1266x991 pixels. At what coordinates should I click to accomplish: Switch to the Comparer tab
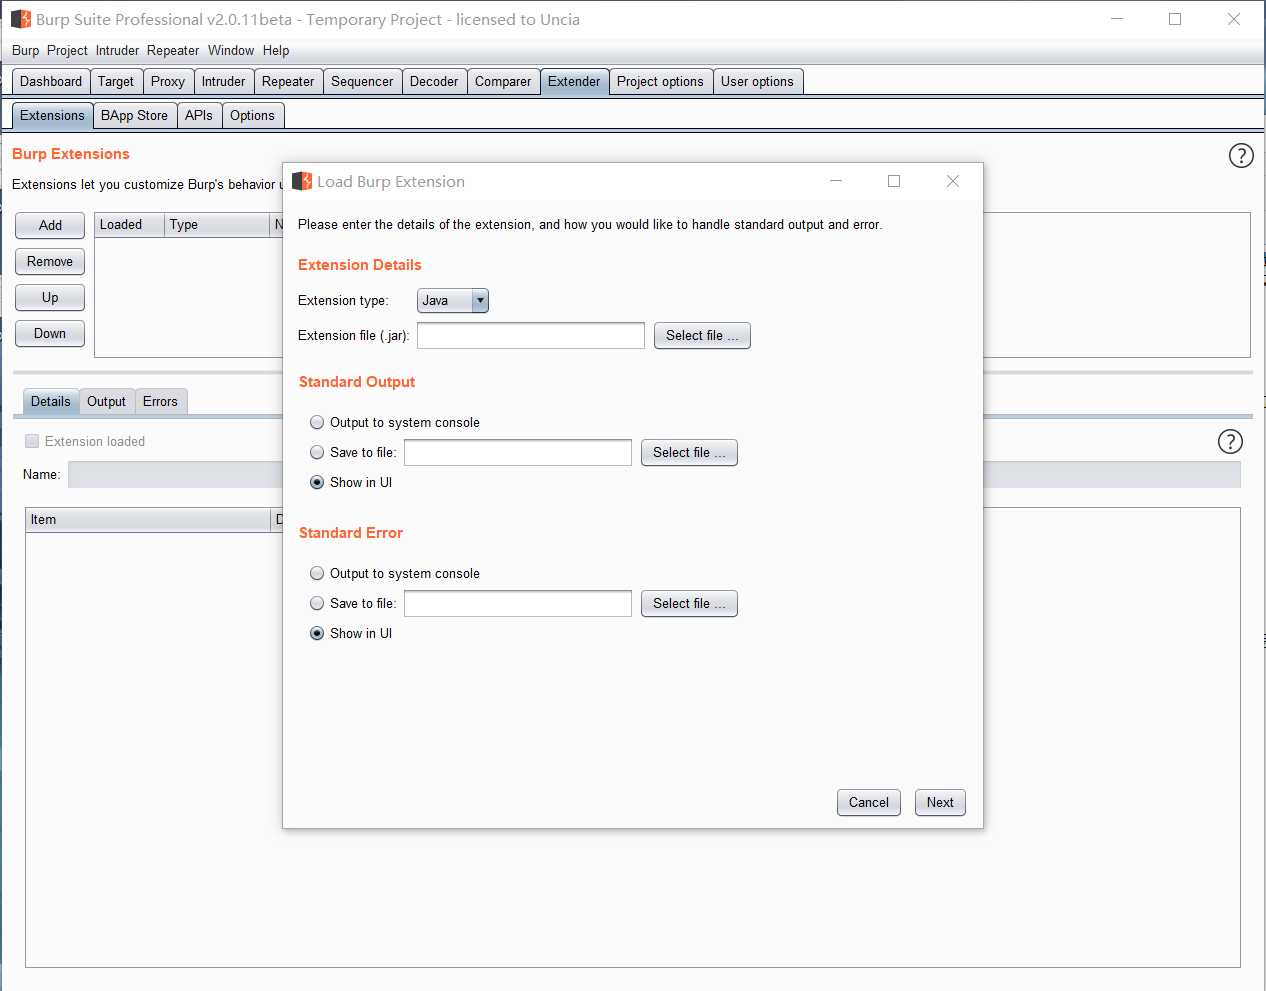pos(503,81)
